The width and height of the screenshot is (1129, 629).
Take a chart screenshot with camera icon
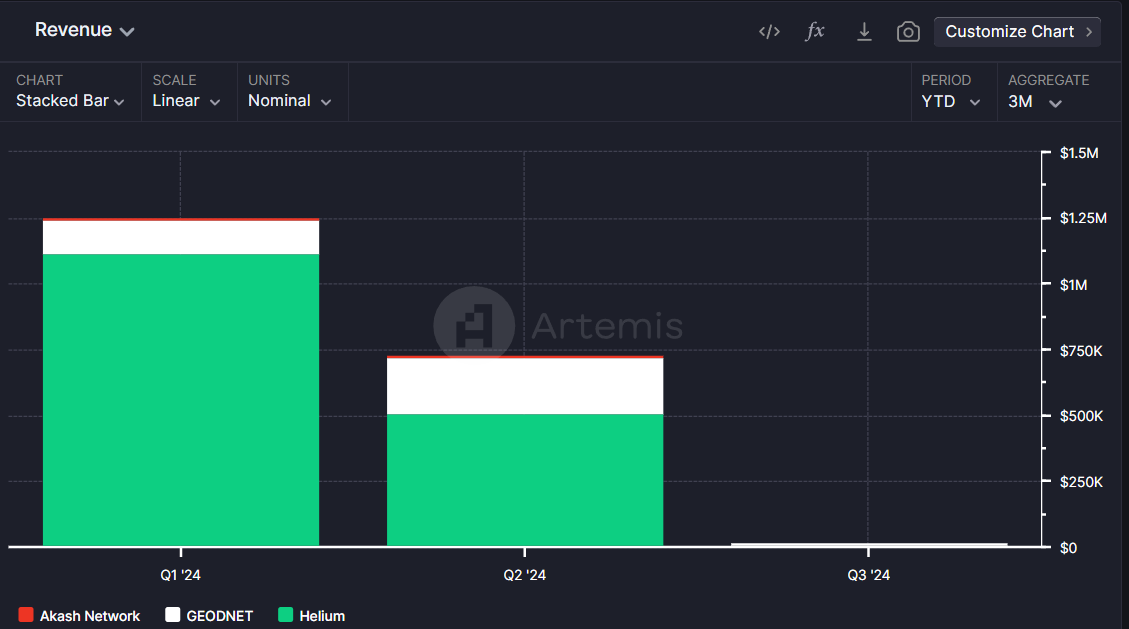908,32
